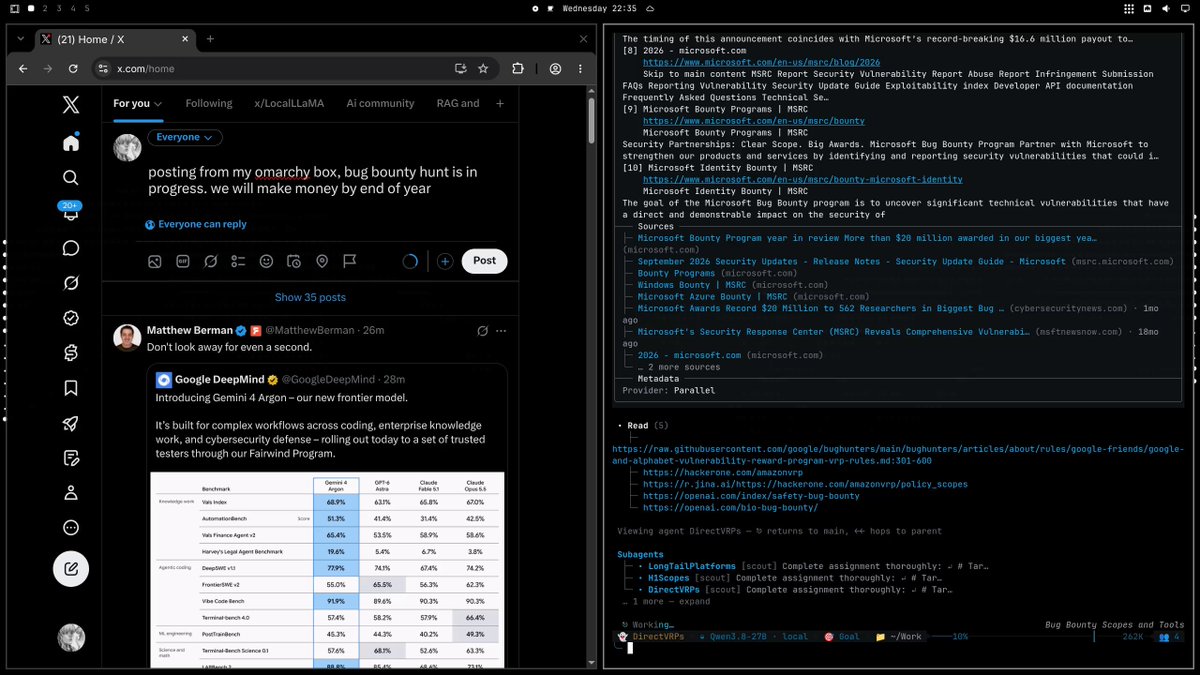Screen dimensions: 1200x675
Task: Add a GIF to the post
Action: [x=183, y=261]
